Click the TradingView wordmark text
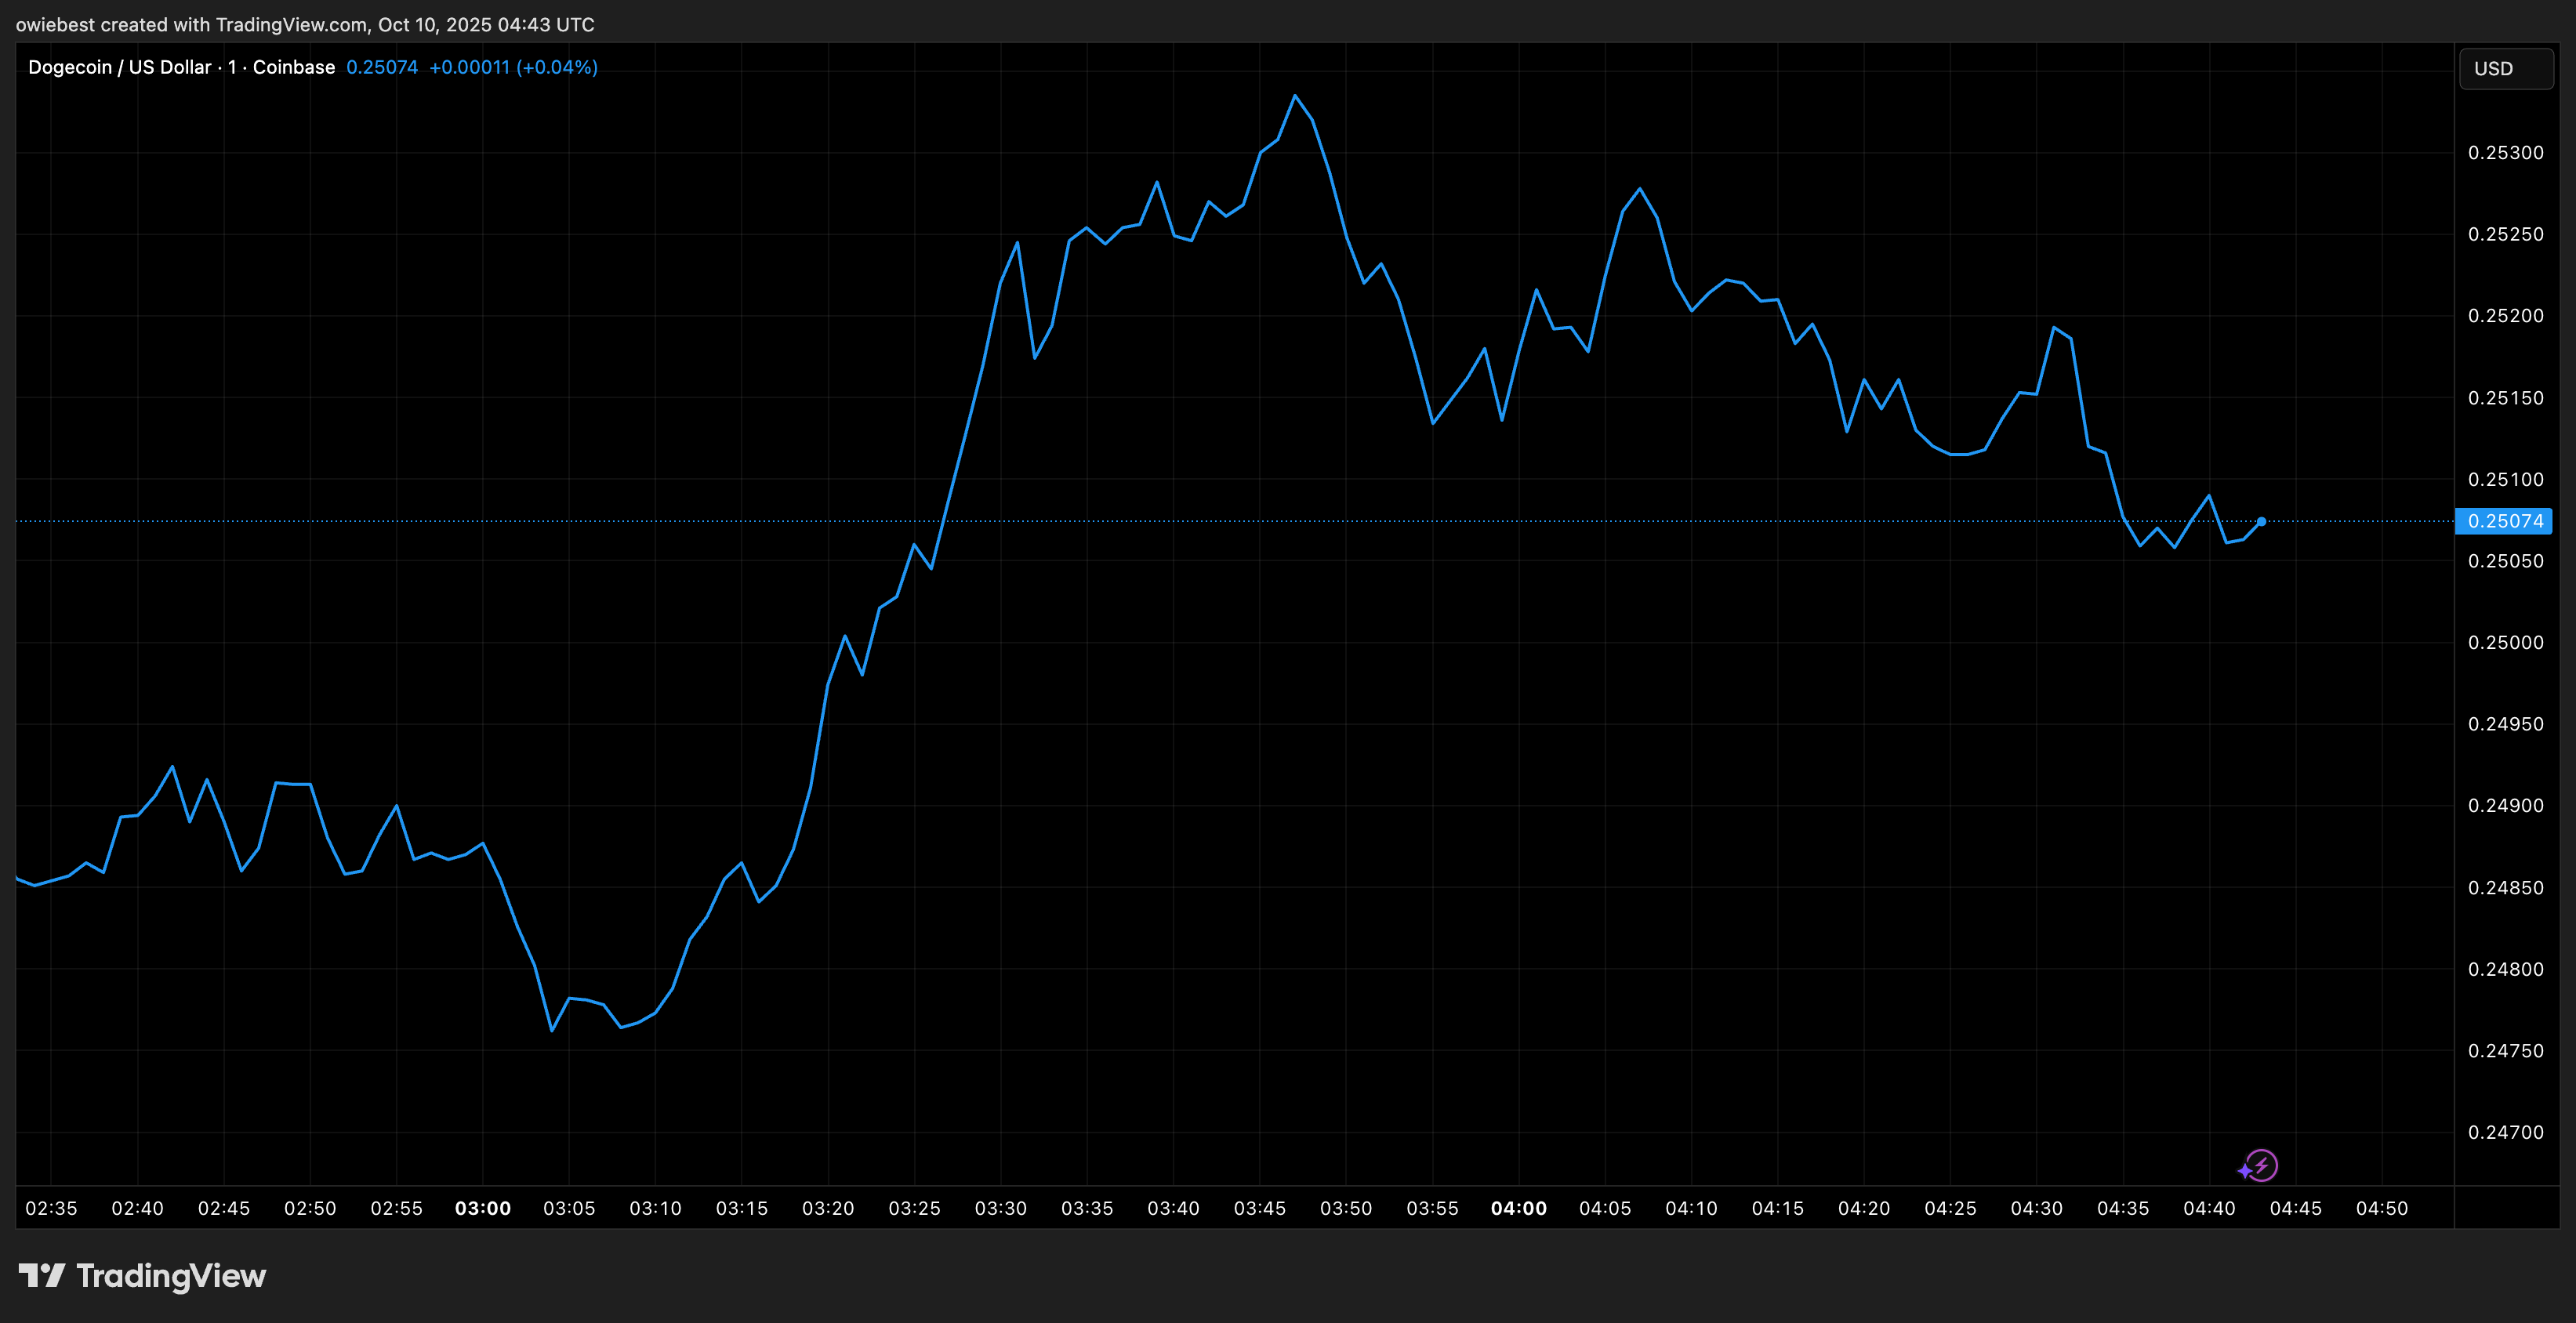This screenshot has height=1323, width=2576. tap(171, 1276)
